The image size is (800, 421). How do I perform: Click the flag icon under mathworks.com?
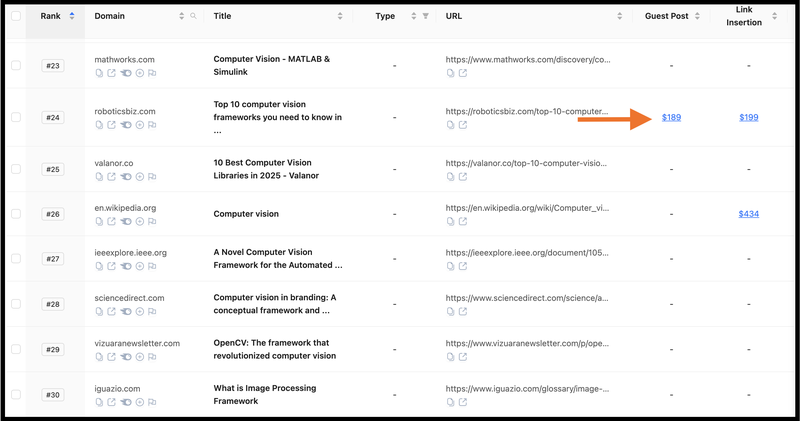point(152,73)
